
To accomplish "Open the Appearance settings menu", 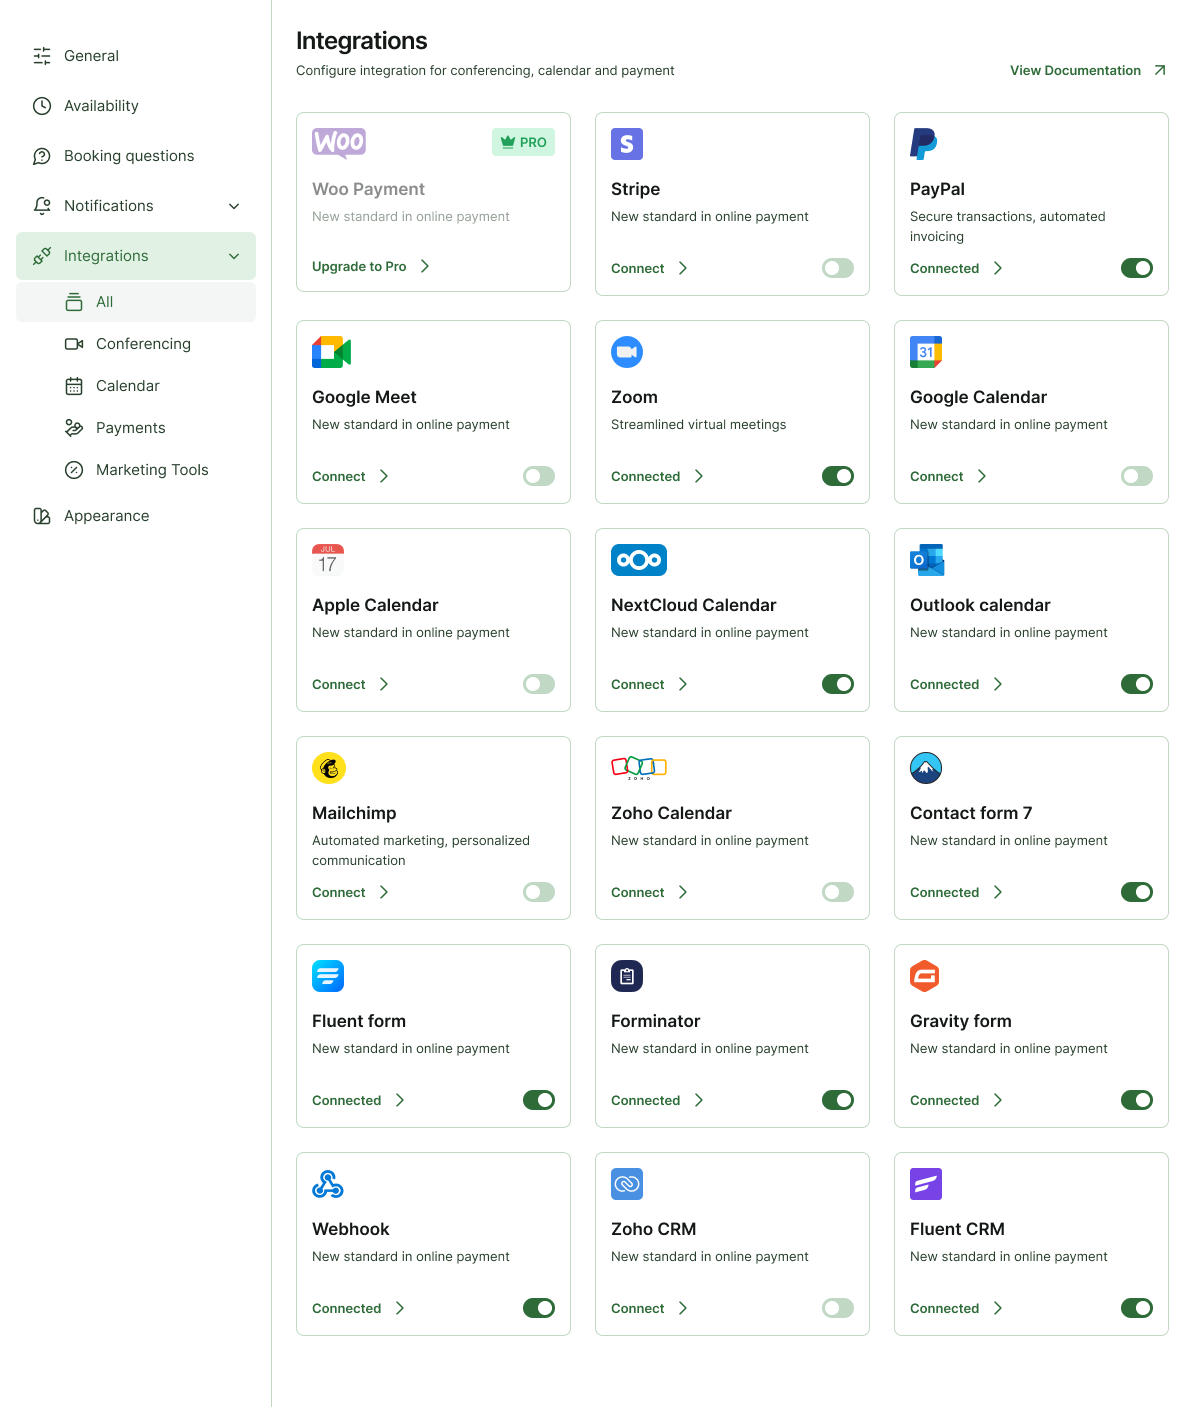I will 136,516.
